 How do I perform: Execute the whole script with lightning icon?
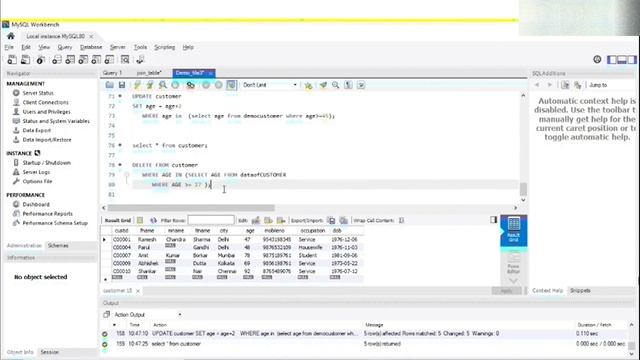click(137, 85)
